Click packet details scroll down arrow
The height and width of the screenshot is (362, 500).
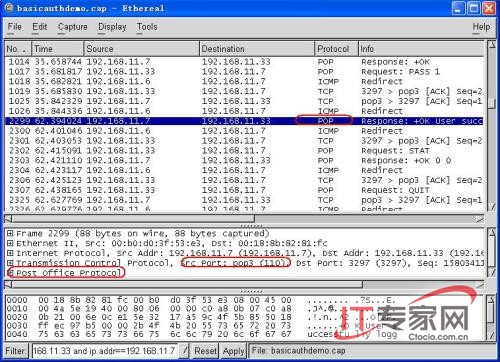coord(492,273)
